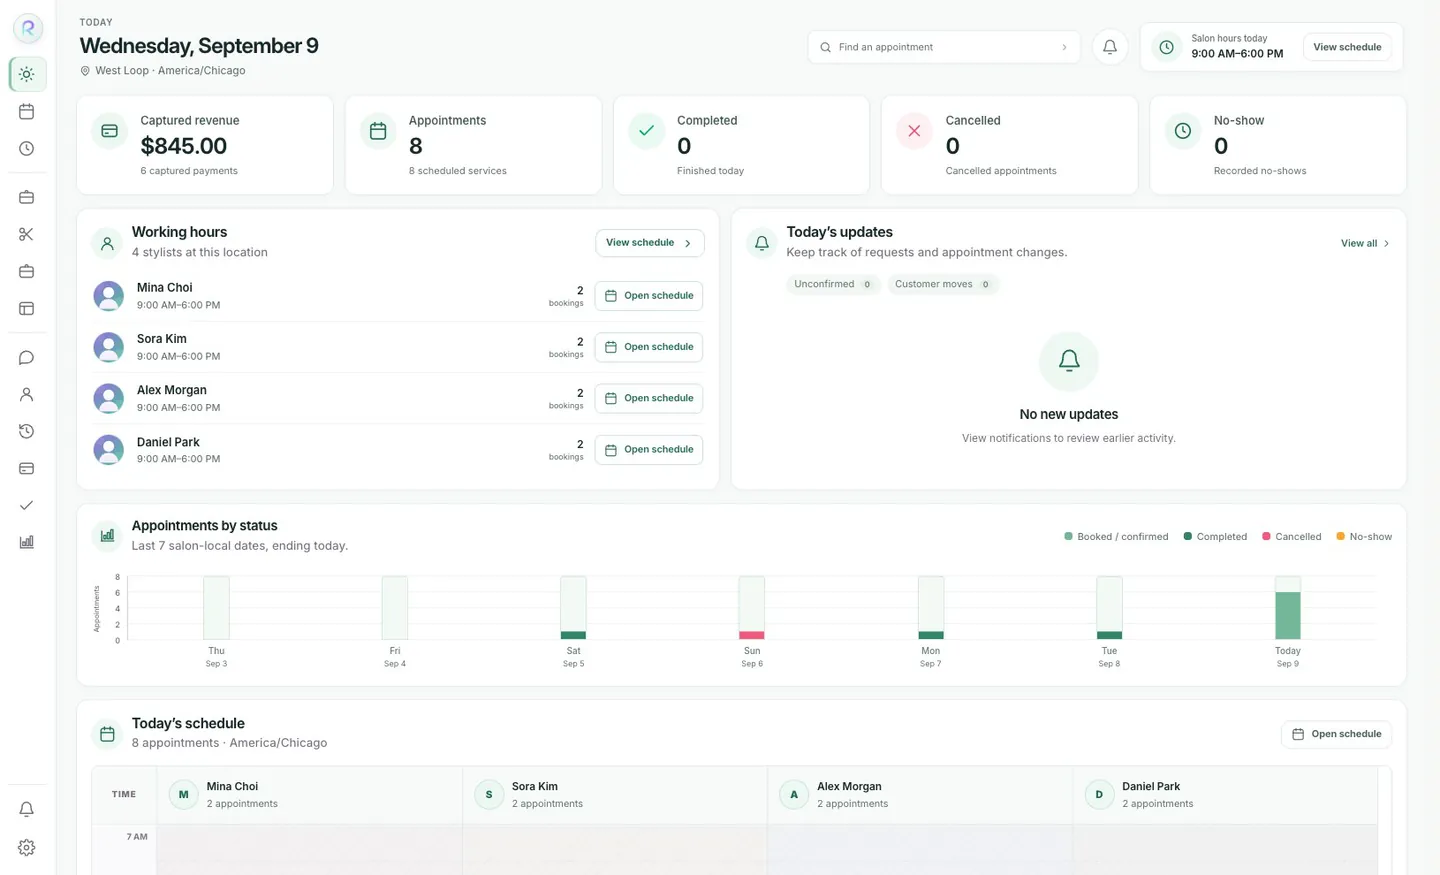Open the scissors services icon
This screenshot has height=875, width=1440.
[x=27, y=234]
